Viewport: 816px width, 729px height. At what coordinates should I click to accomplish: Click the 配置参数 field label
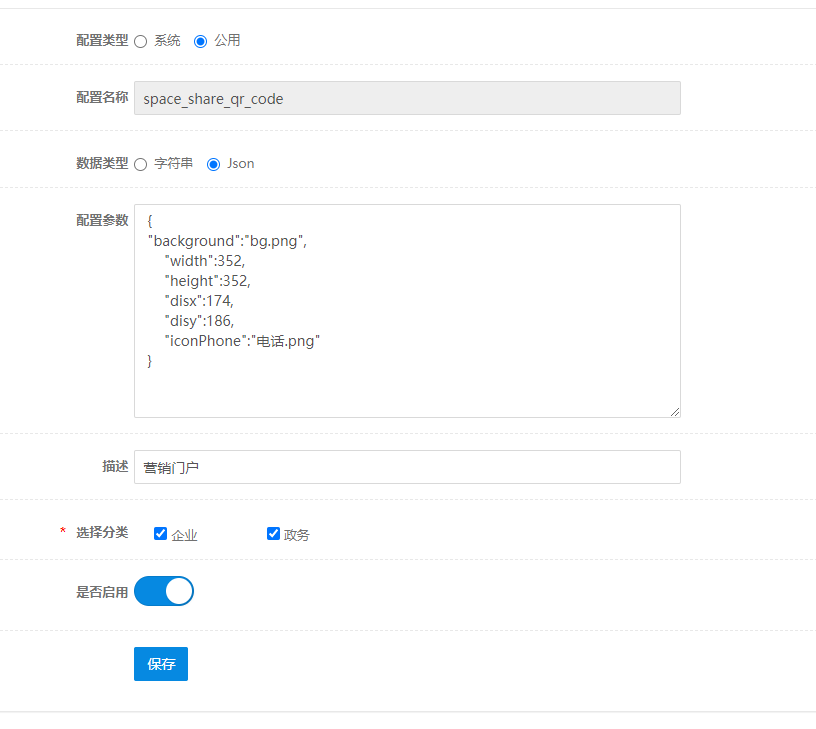click(102, 220)
